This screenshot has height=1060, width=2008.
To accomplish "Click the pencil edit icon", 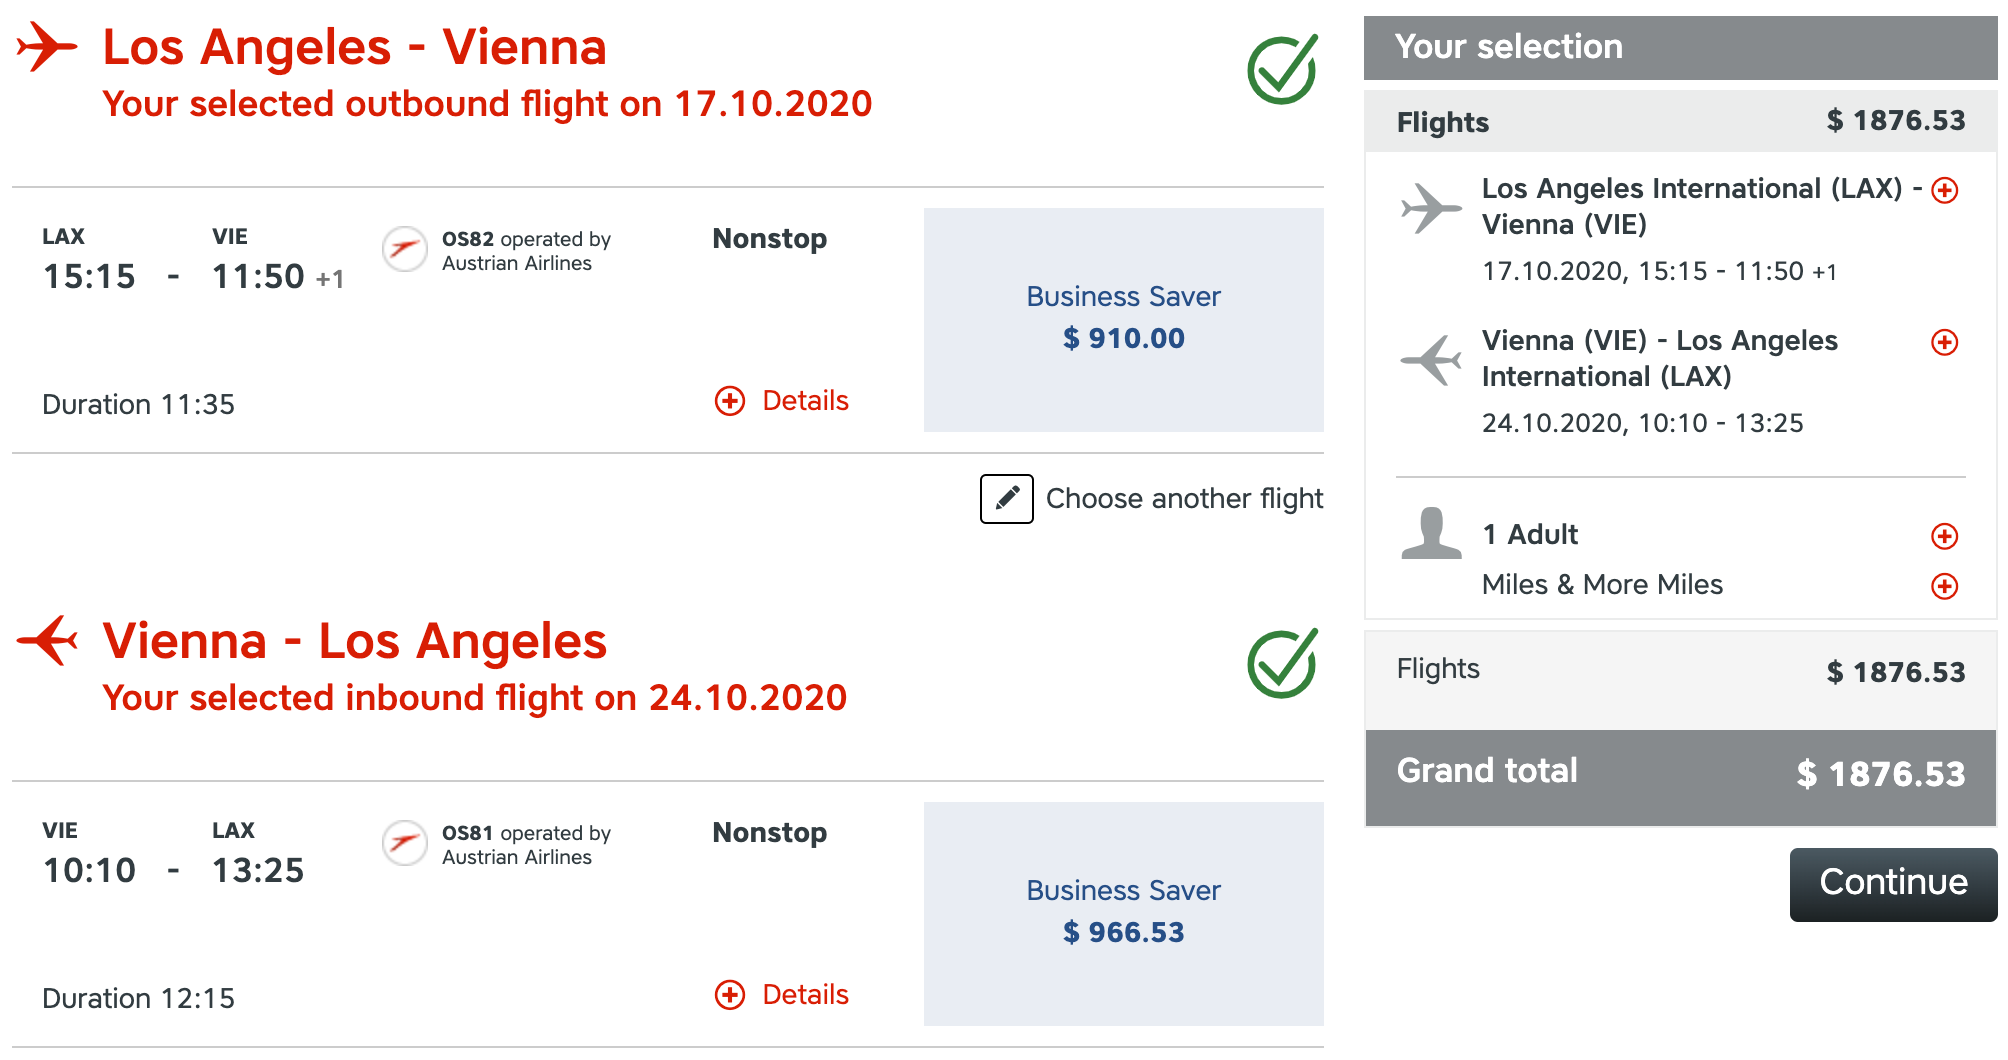I will click(x=1006, y=498).
